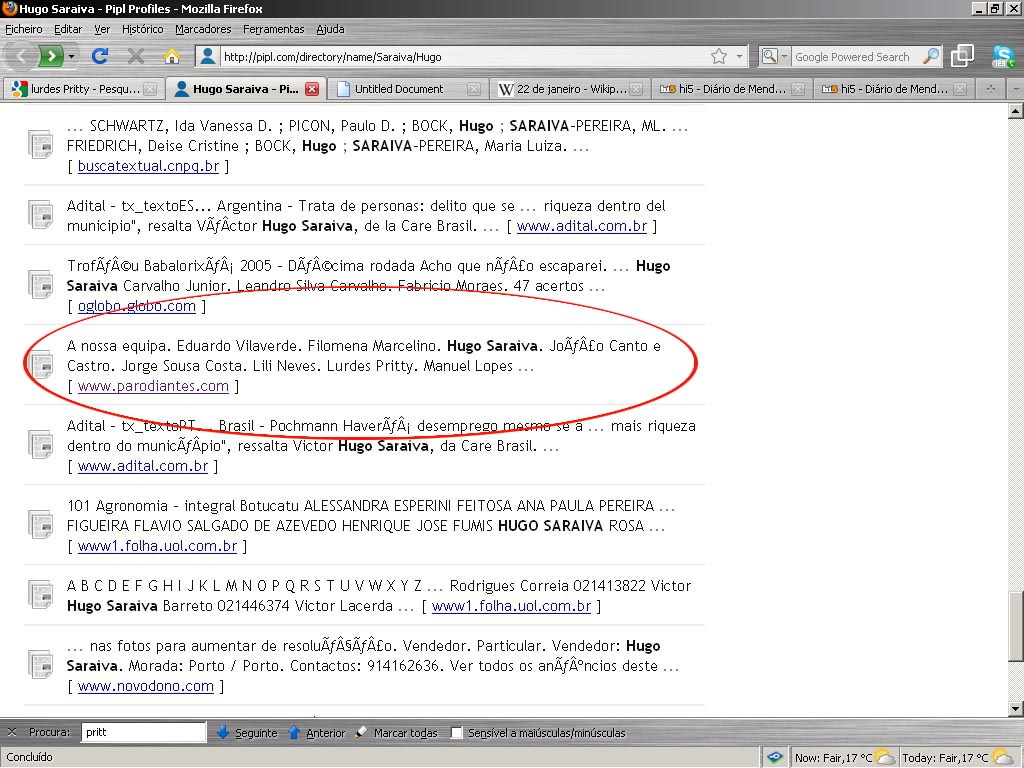This screenshot has width=1024, height=768.
Task: Open www1.folha.uol.com.br link after Victor Lacerda
Action: (511, 606)
